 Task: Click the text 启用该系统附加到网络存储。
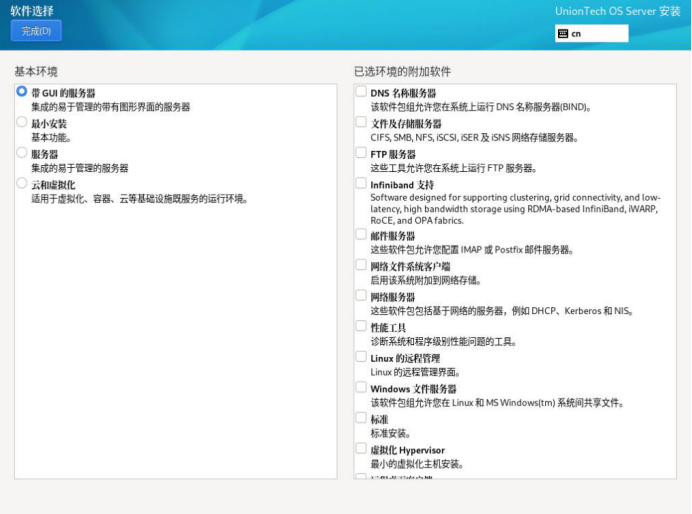pyautogui.click(x=425, y=280)
